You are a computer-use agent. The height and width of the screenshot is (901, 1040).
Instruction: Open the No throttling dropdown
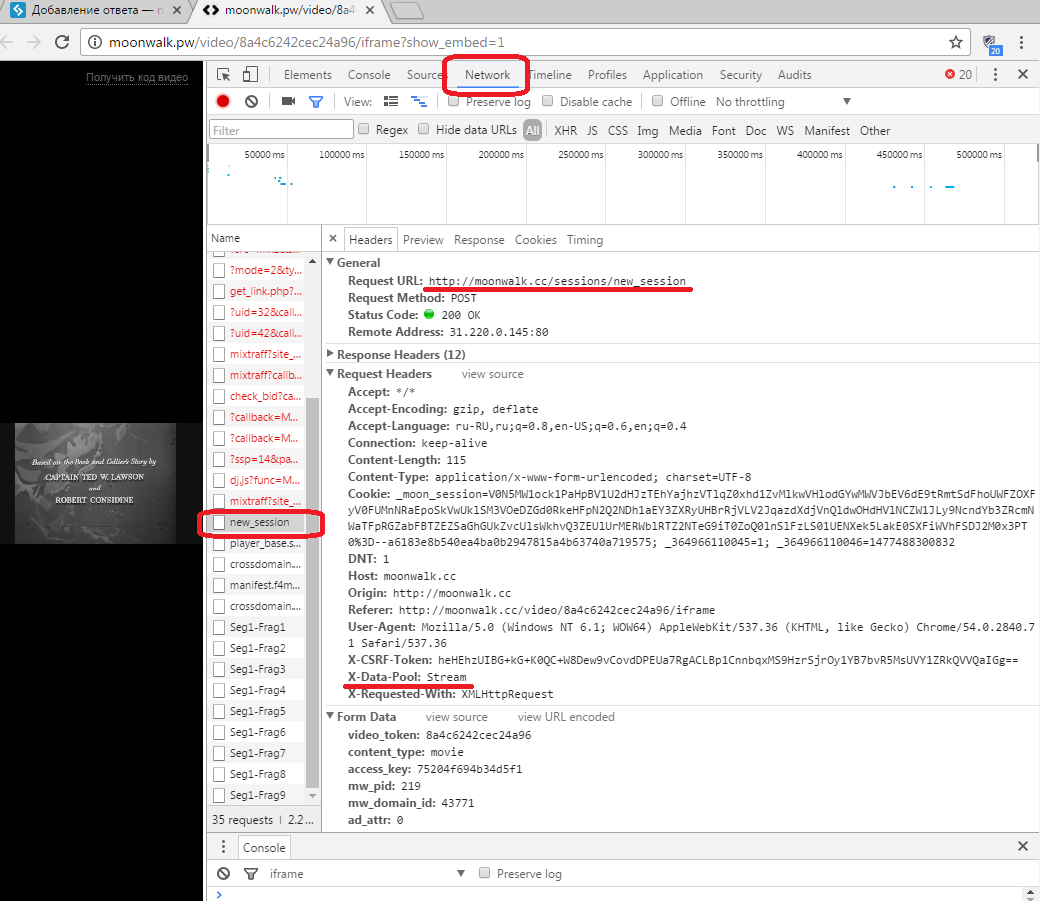tap(783, 101)
